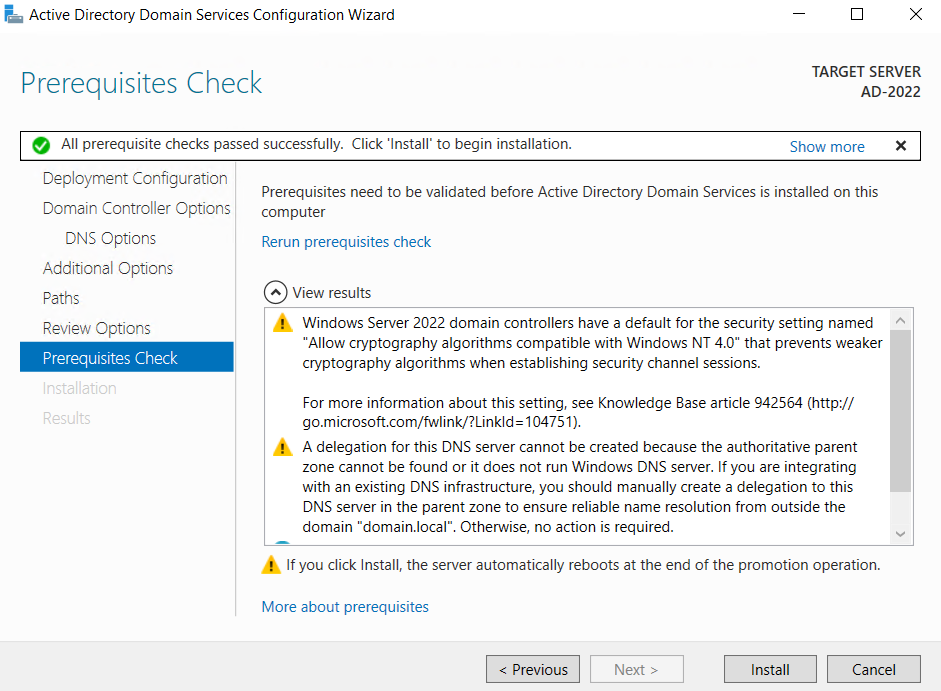Select Deployment Configuration in the sidebar
The width and height of the screenshot is (941, 691).
tap(134, 178)
